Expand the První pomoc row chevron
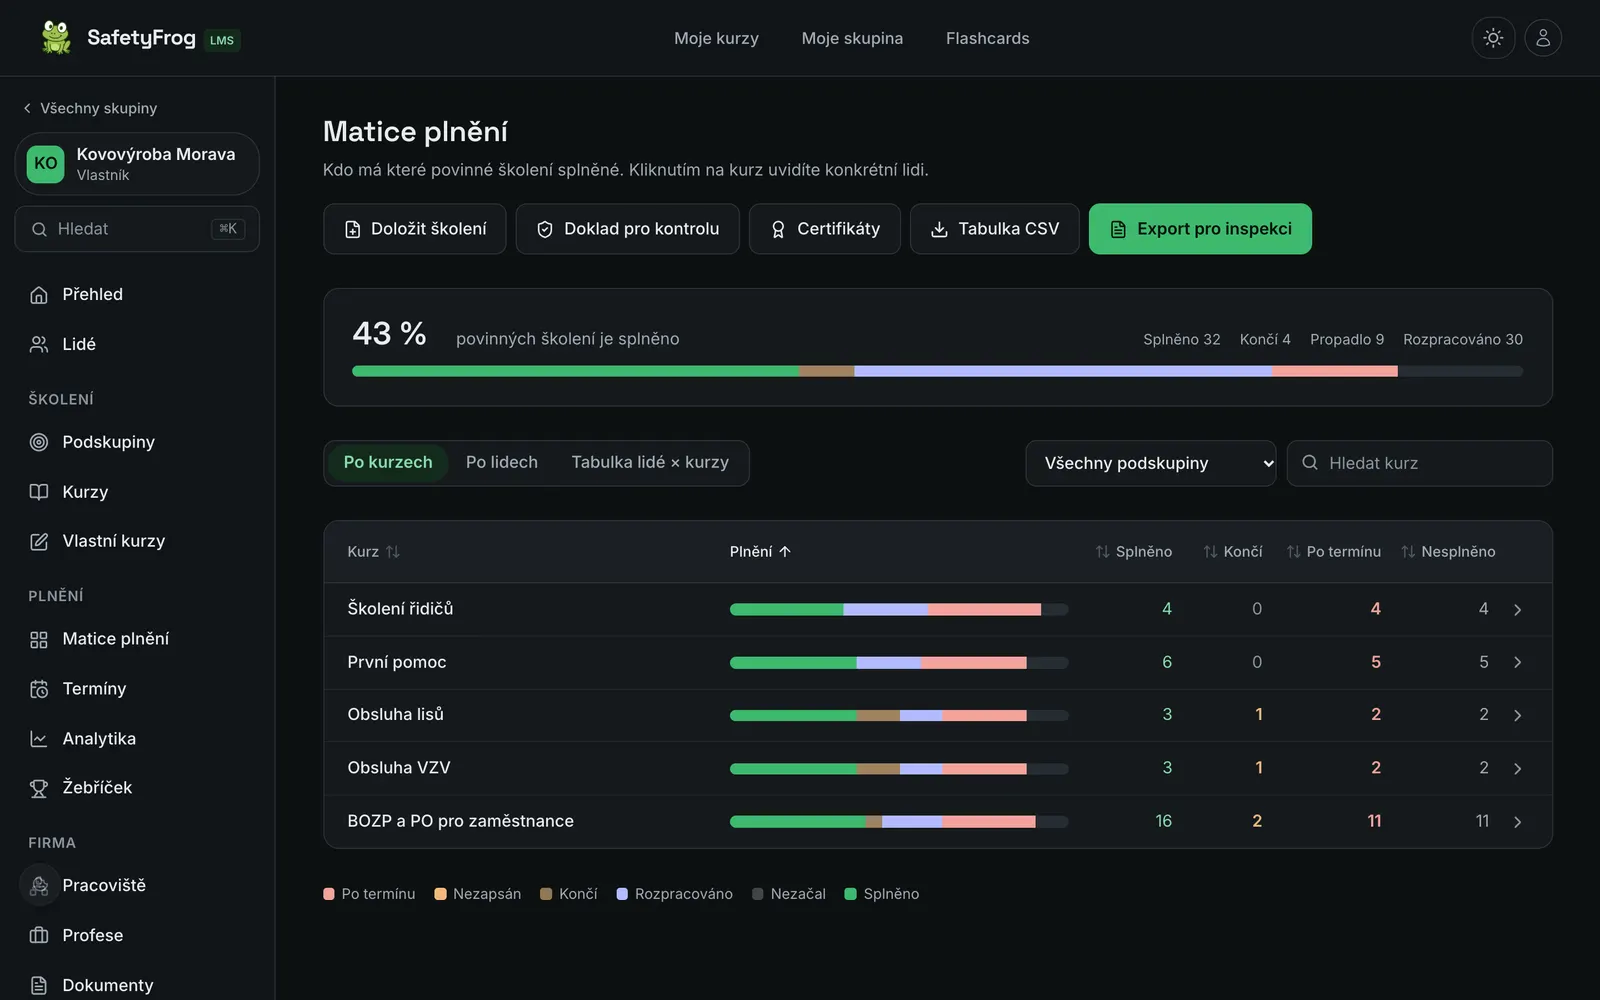Screen dimensions: 1600x1000 1518,663
